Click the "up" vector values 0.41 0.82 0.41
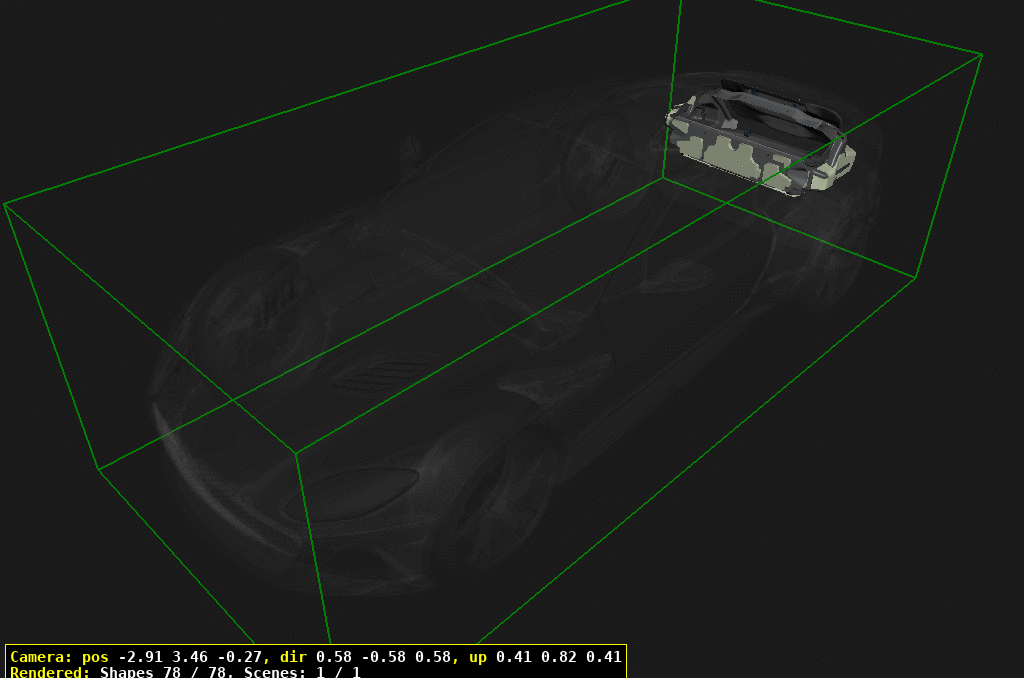 [558, 657]
